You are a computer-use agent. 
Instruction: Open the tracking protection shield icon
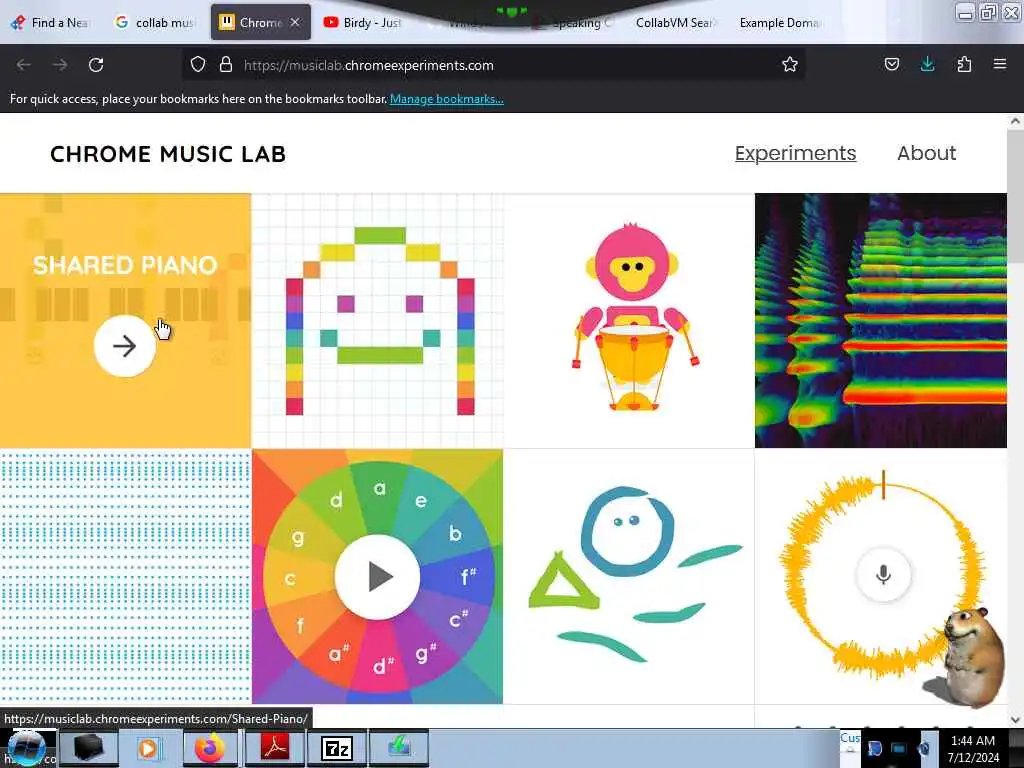coord(198,64)
